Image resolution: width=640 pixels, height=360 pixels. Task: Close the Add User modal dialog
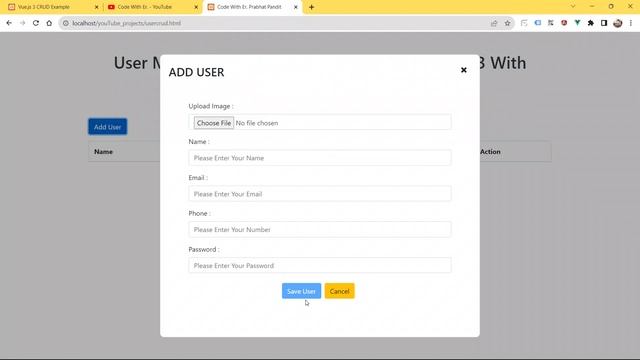point(464,70)
